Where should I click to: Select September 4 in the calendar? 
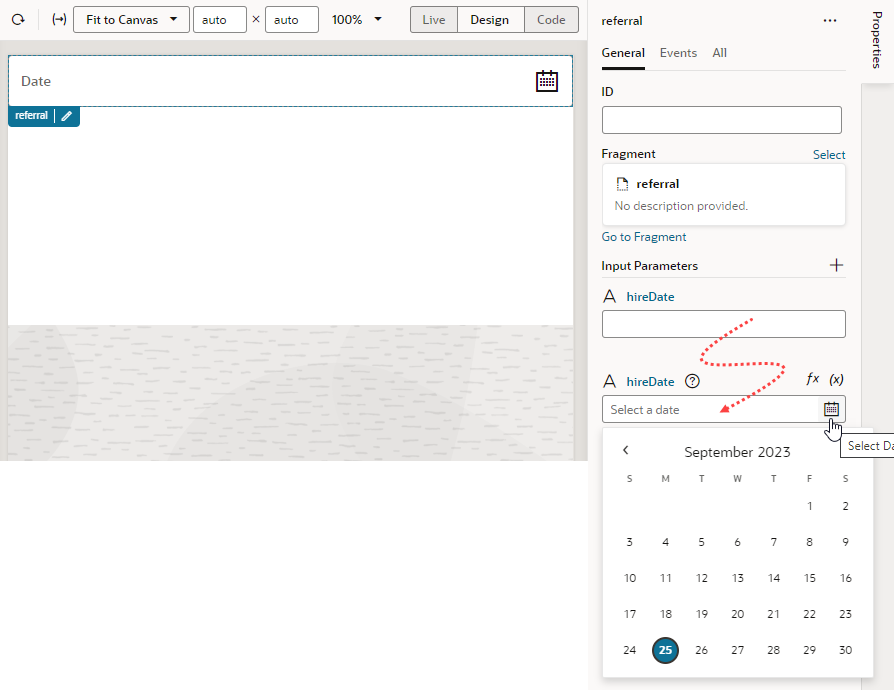pyautogui.click(x=665, y=542)
